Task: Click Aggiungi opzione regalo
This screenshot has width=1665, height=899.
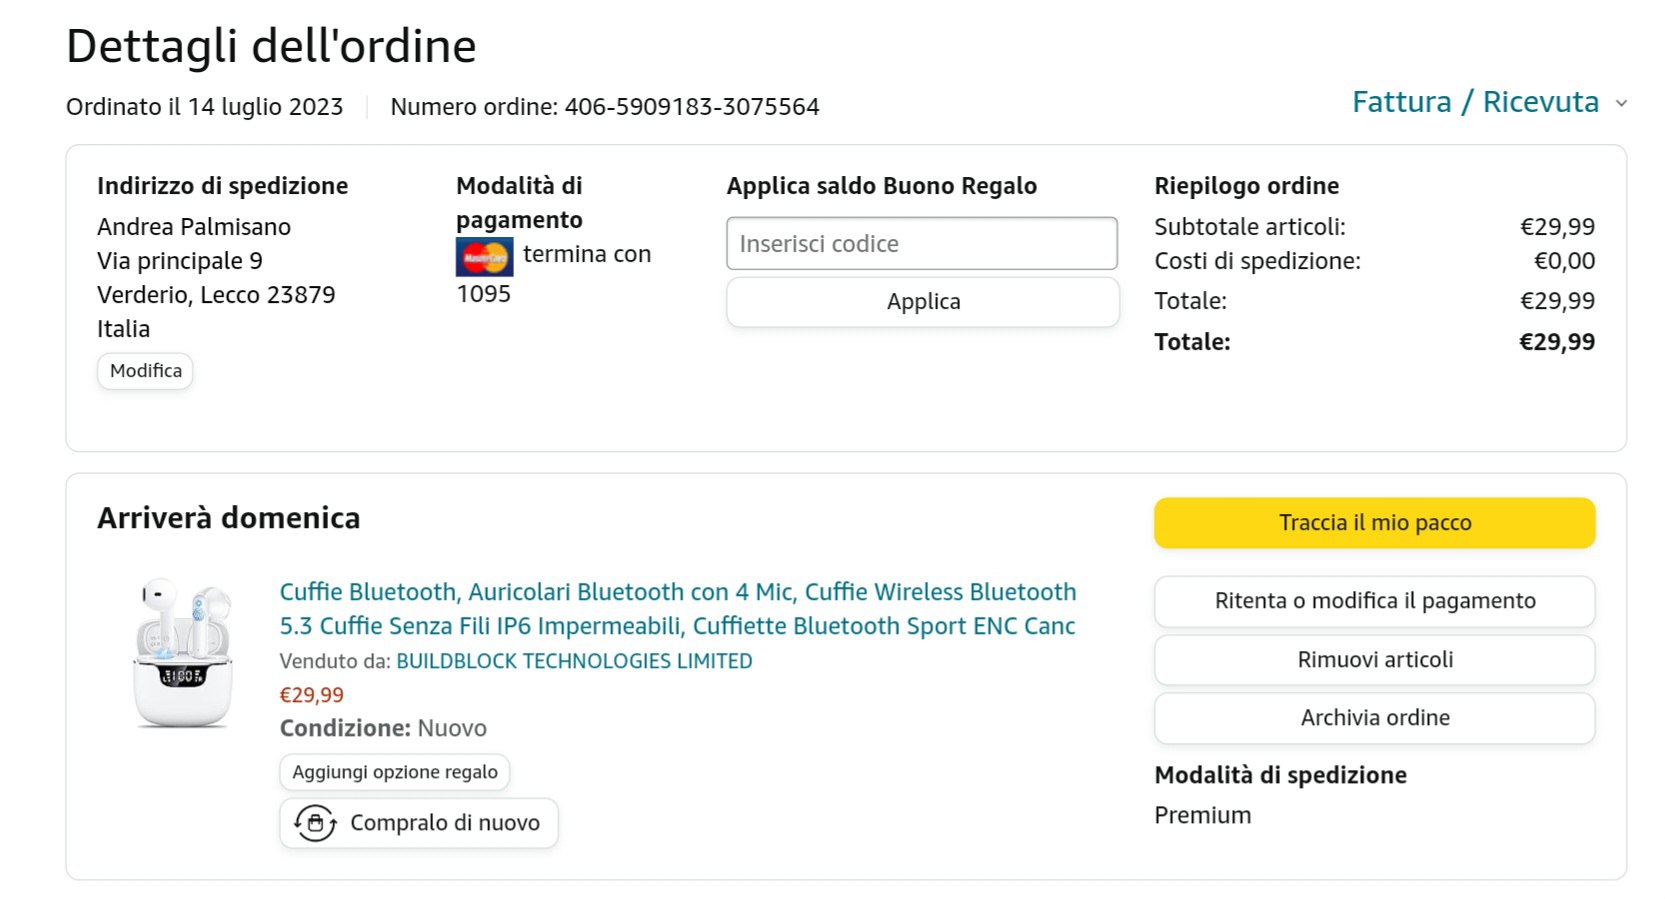Action: pos(395,772)
